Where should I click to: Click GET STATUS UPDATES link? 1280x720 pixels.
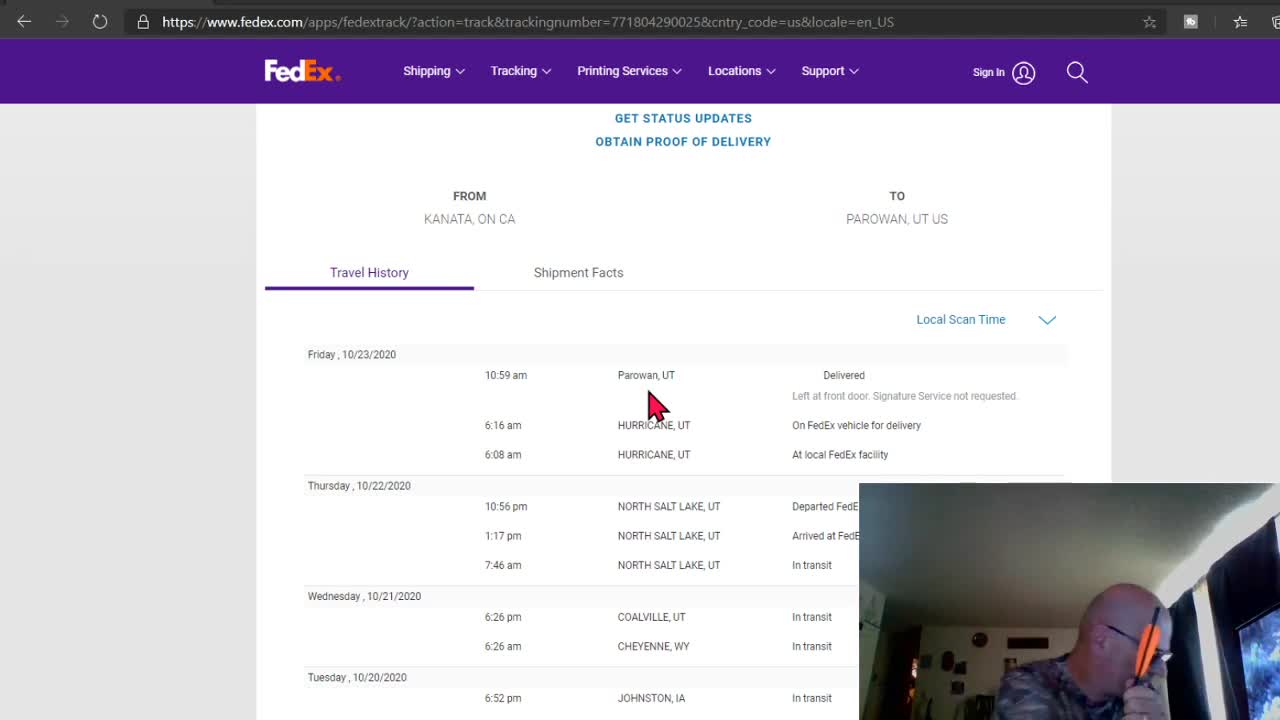pos(683,118)
